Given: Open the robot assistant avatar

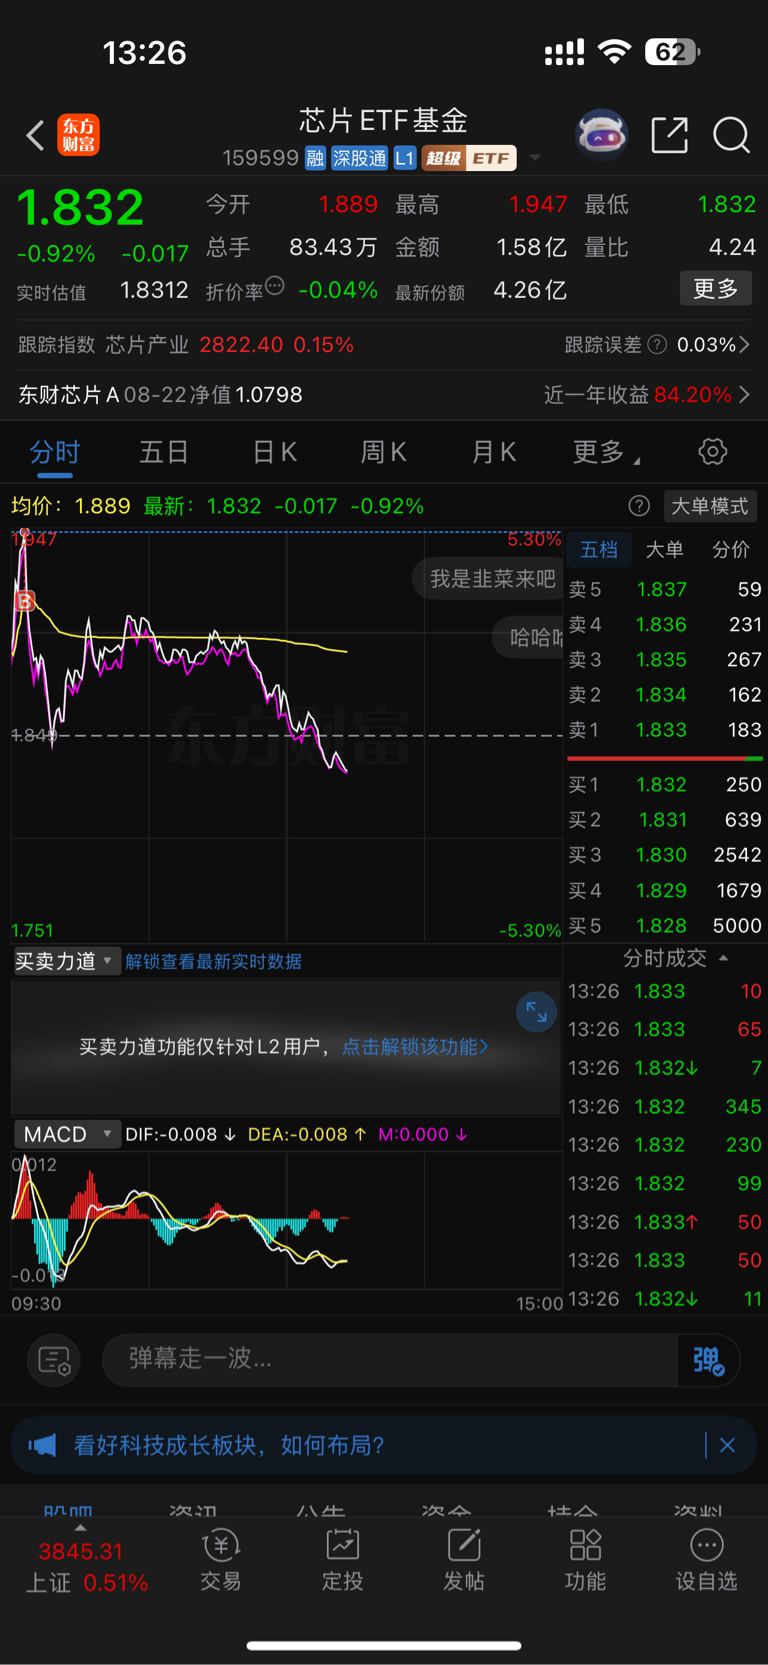Looking at the screenshot, I should tap(602, 134).
